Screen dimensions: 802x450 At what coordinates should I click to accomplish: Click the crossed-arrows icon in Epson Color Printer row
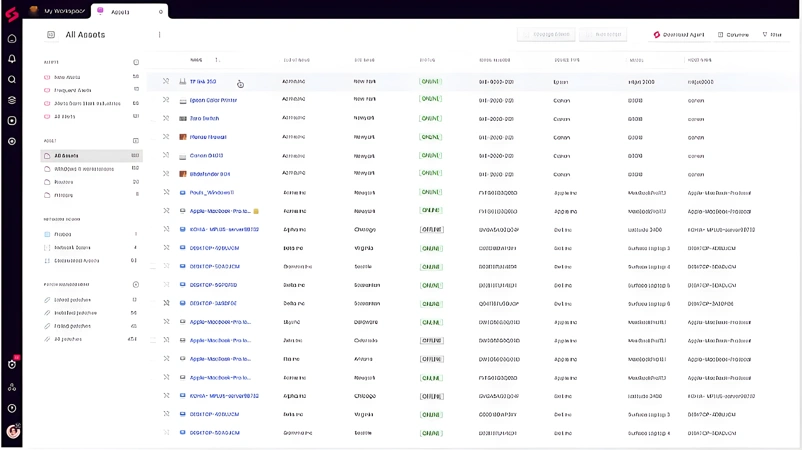166,100
